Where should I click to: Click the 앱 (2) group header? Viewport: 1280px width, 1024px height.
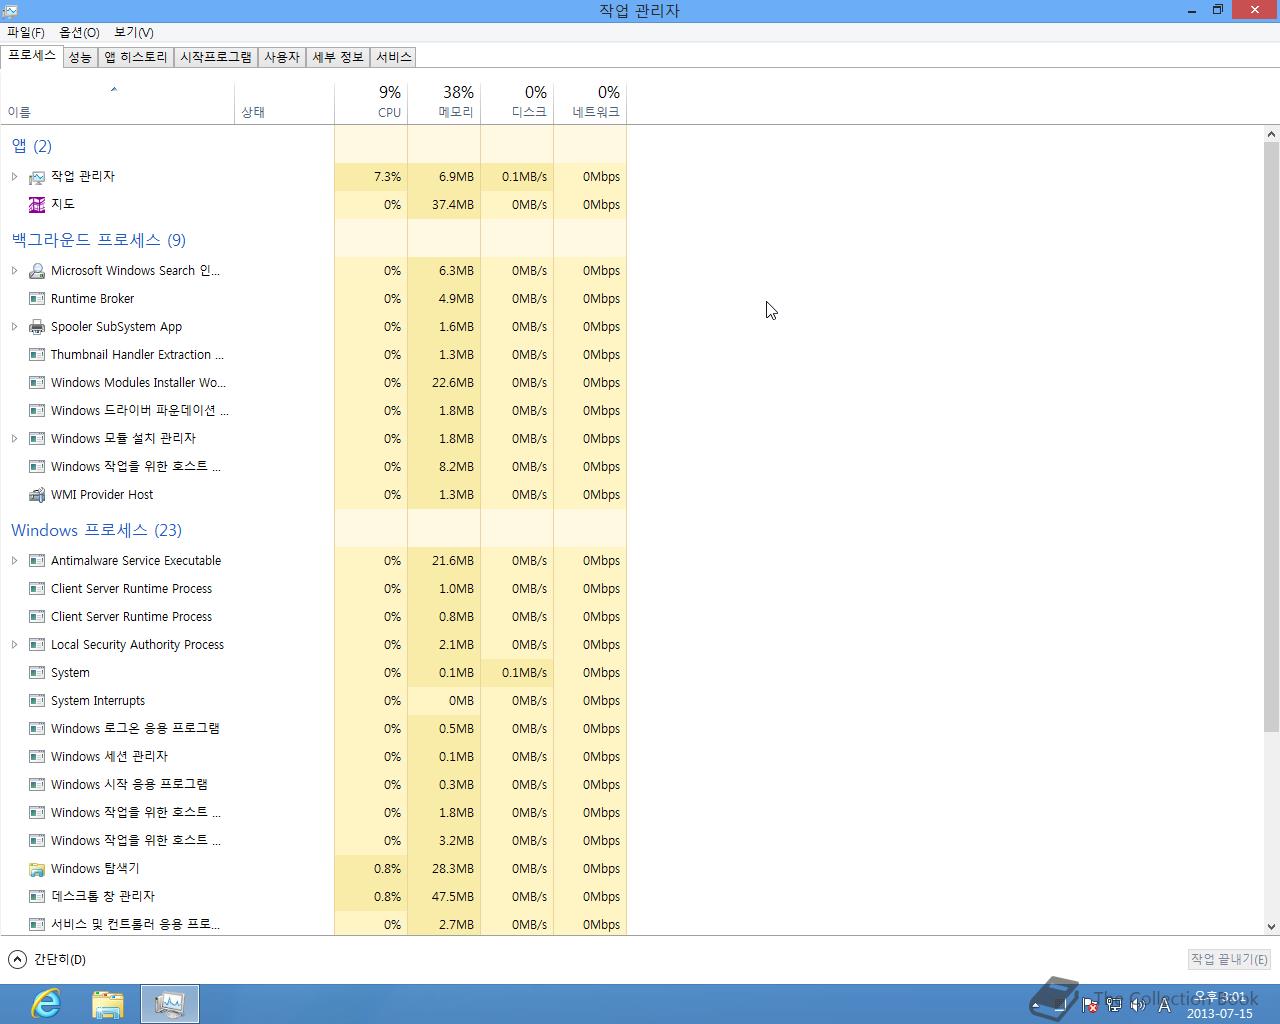31,146
